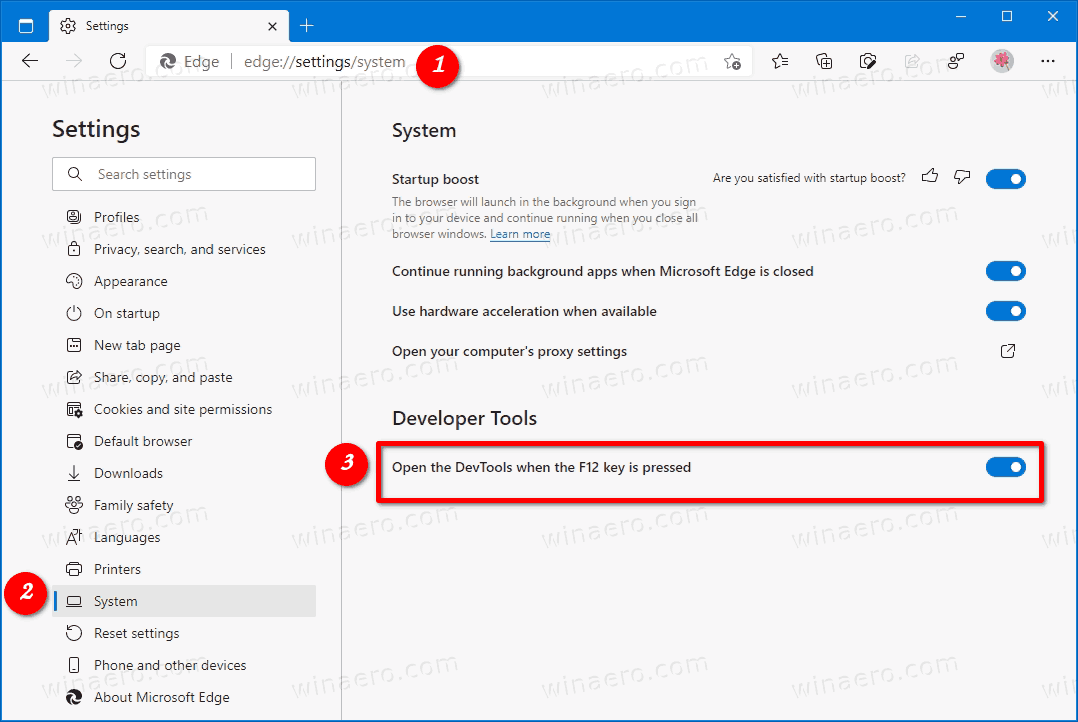Screen dimensions: 1078x722
Task: Refresh the page with reload icon
Action: [x=118, y=61]
